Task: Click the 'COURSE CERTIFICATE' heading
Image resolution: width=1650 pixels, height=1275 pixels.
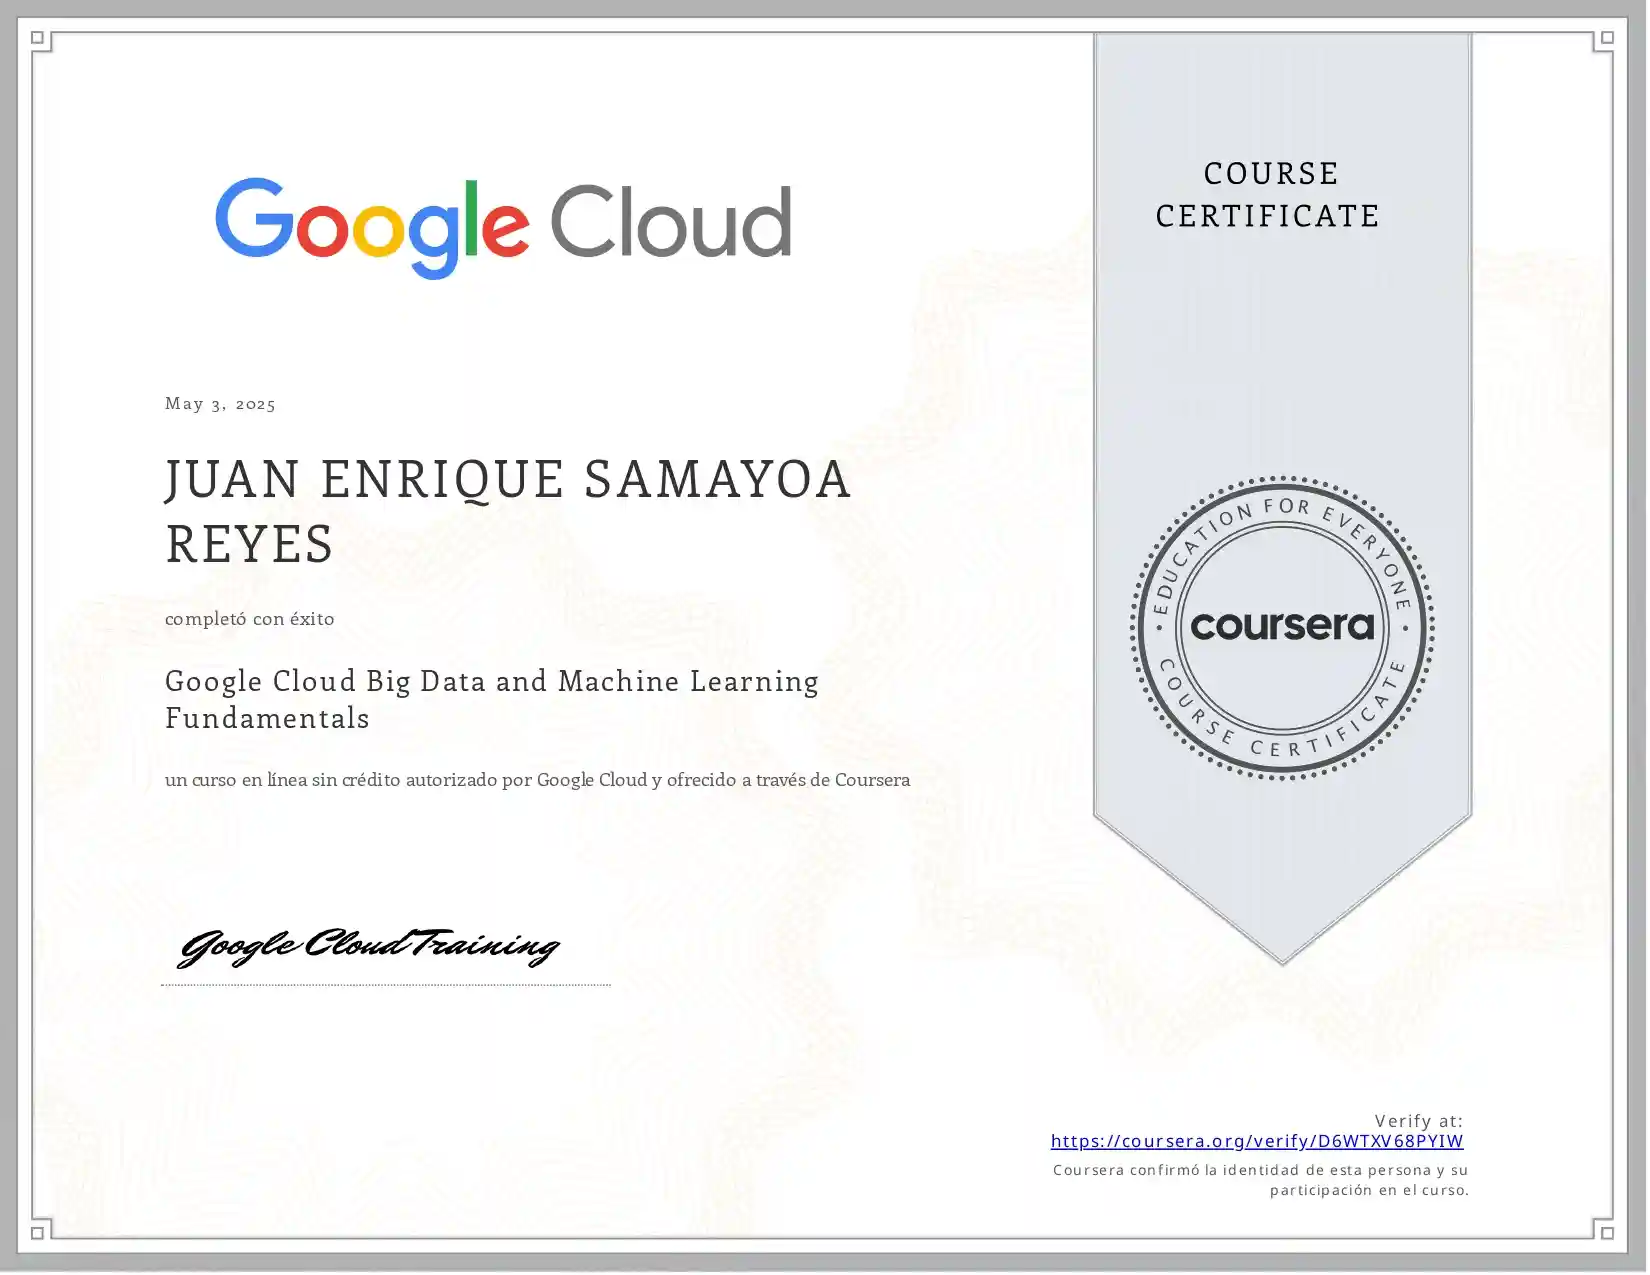Action: (x=1269, y=195)
